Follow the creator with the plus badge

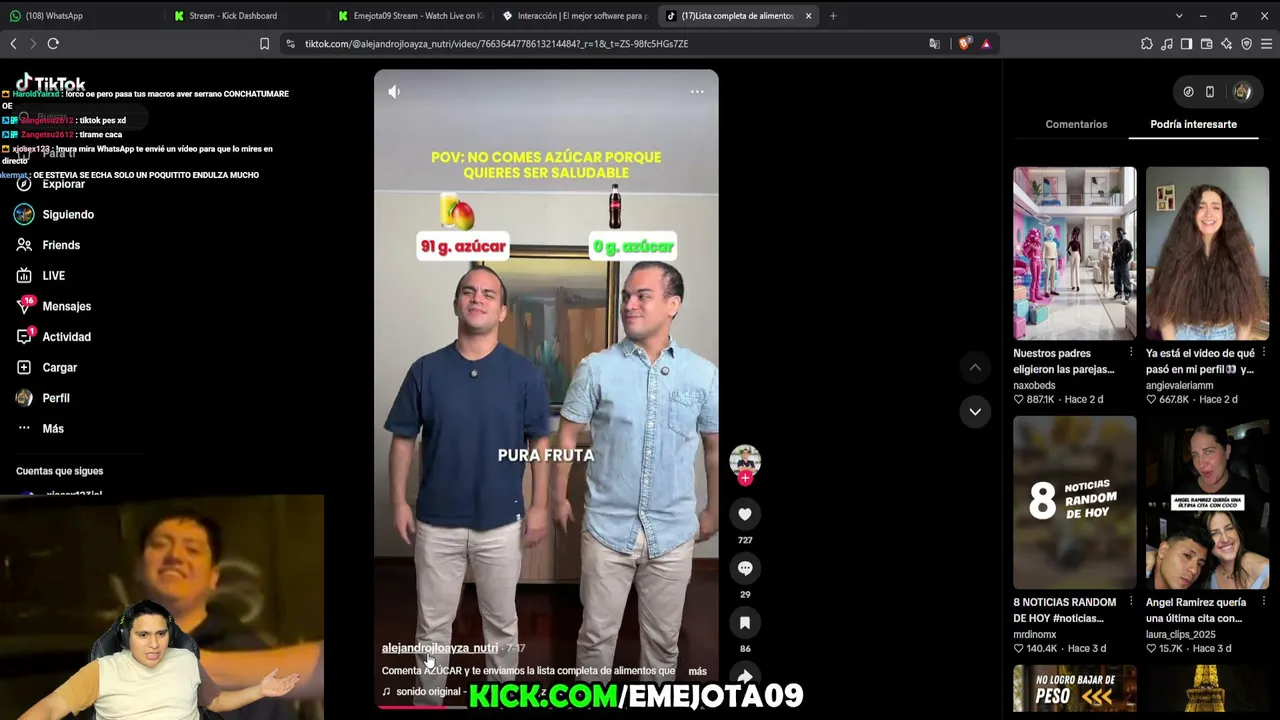tap(745, 478)
